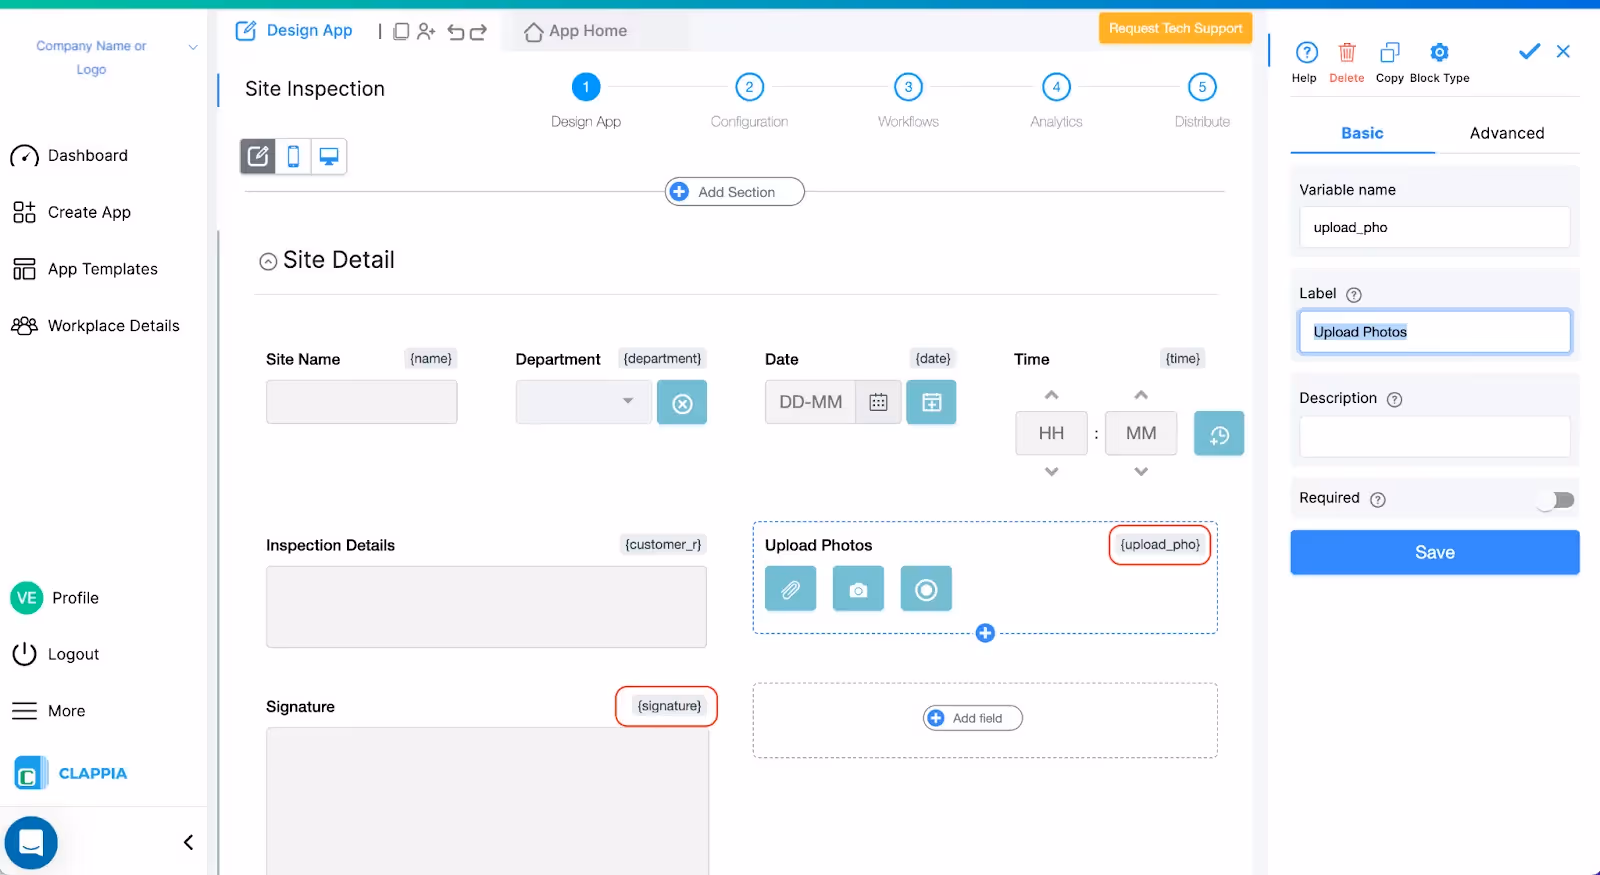Toggle the Required switch
Screen dimensions: 1600x875
[x=1556, y=499]
